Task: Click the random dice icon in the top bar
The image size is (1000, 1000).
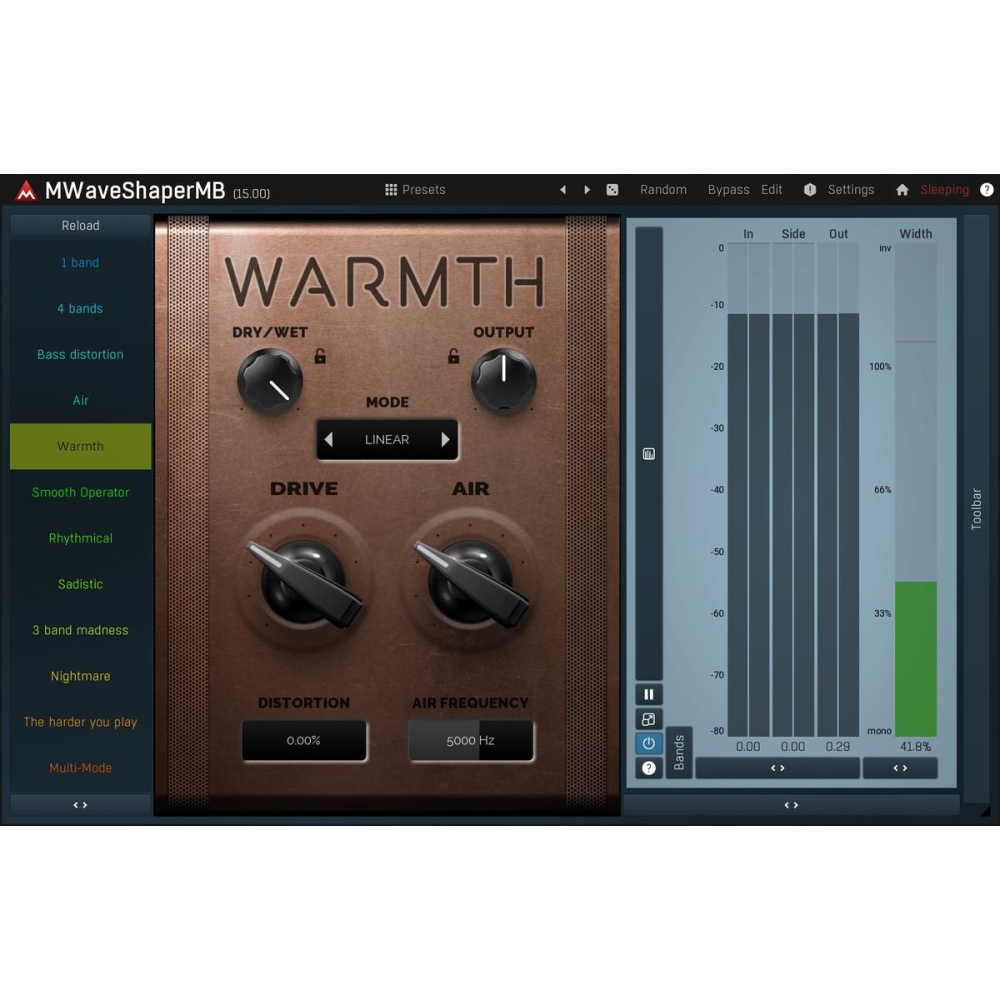Action: (612, 190)
